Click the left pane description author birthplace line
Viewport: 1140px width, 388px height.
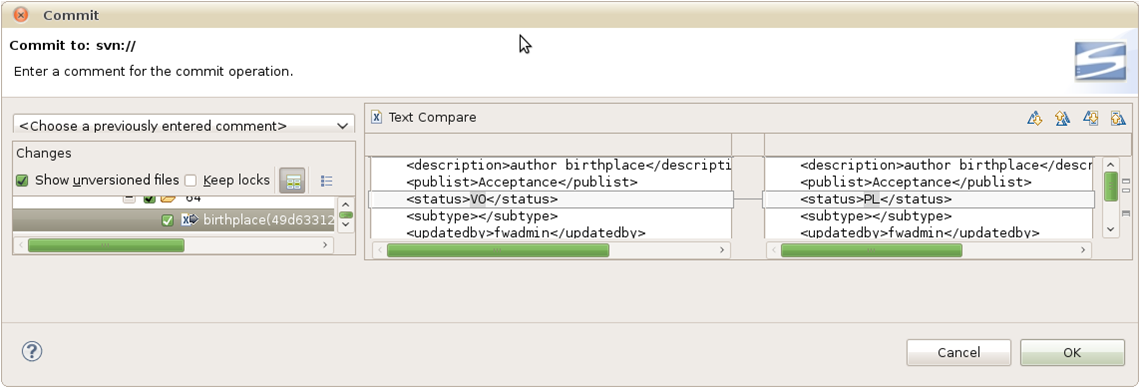[x=569, y=165]
